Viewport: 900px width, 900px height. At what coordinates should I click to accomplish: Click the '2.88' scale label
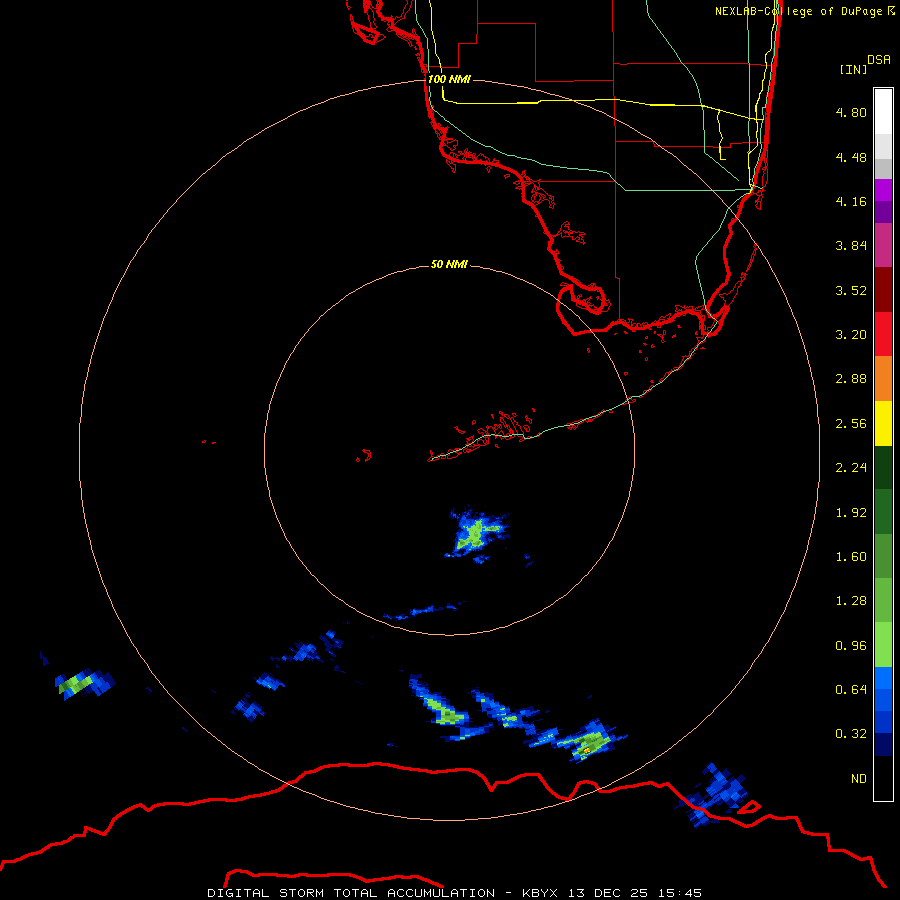851,379
